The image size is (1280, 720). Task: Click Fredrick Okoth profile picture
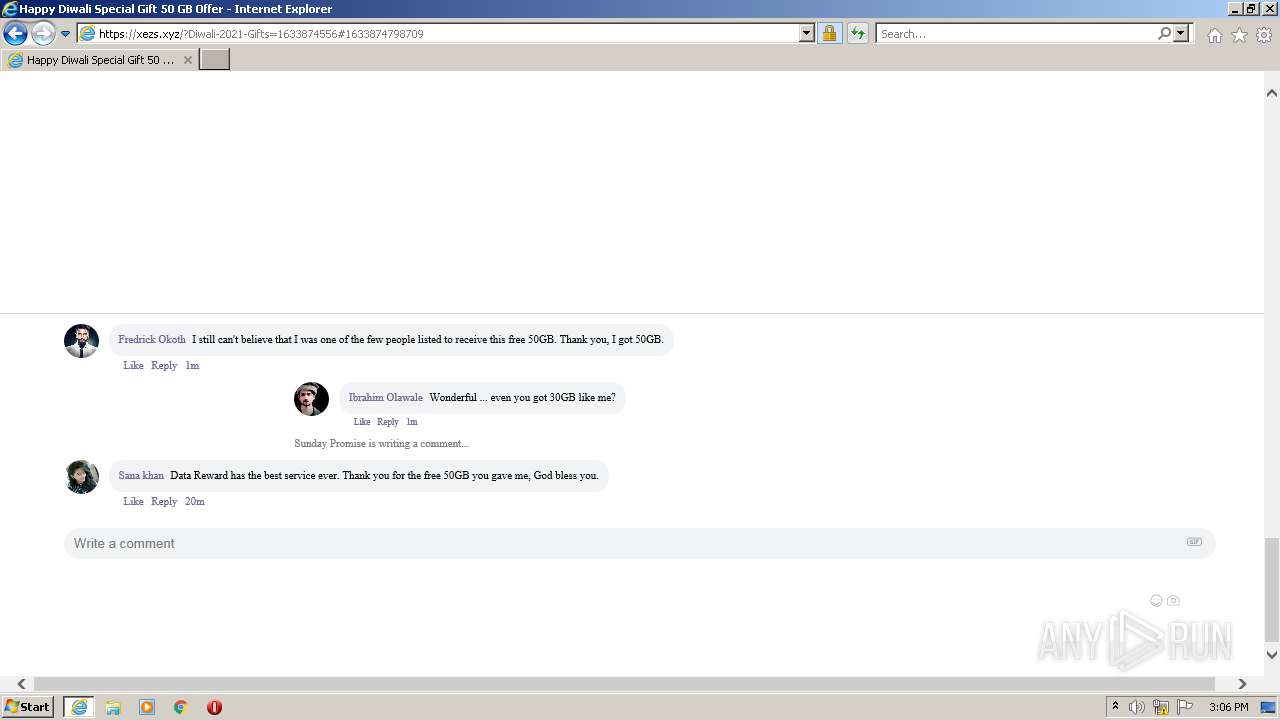tap(81, 341)
